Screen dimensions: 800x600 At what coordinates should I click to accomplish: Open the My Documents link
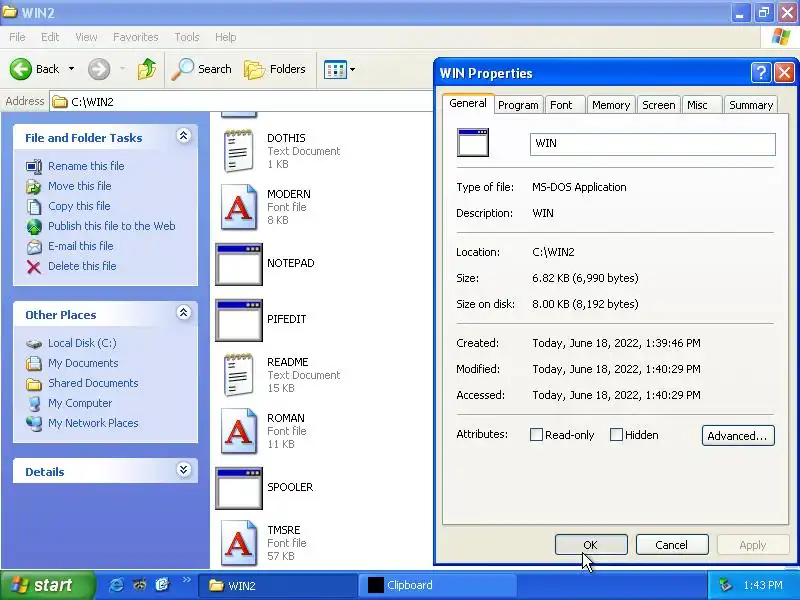[x=83, y=363]
